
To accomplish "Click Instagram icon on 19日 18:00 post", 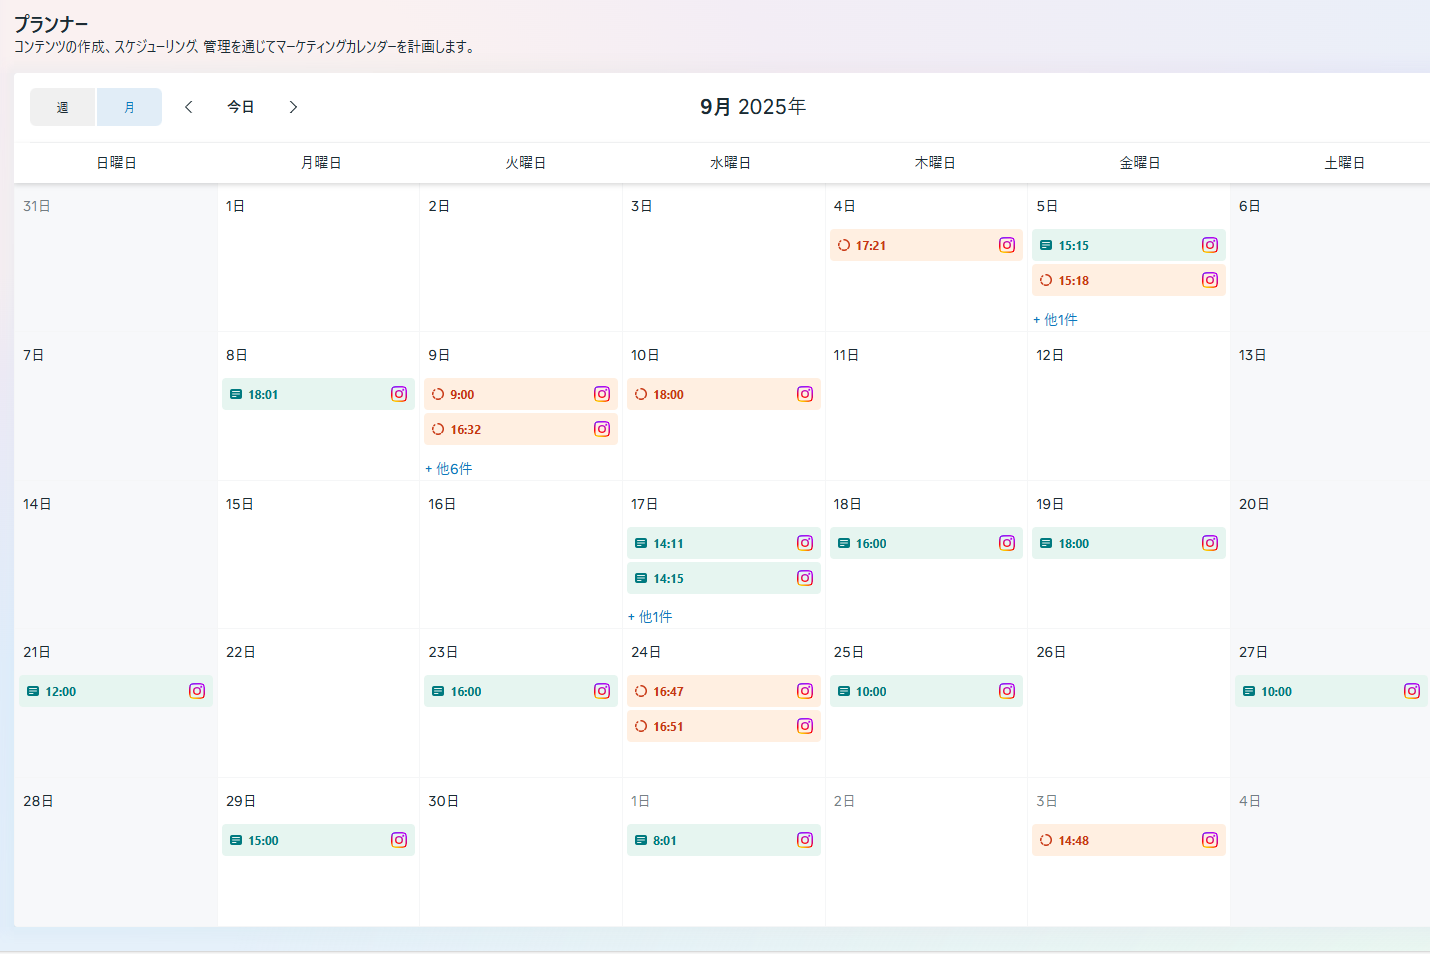I will [1209, 543].
